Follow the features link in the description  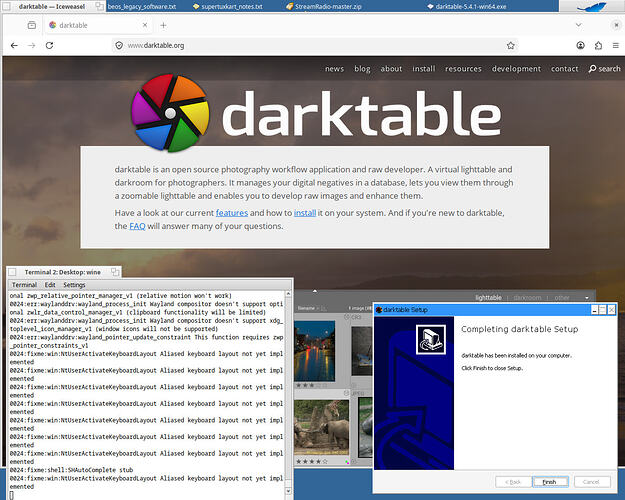click(x=232, y=213)
